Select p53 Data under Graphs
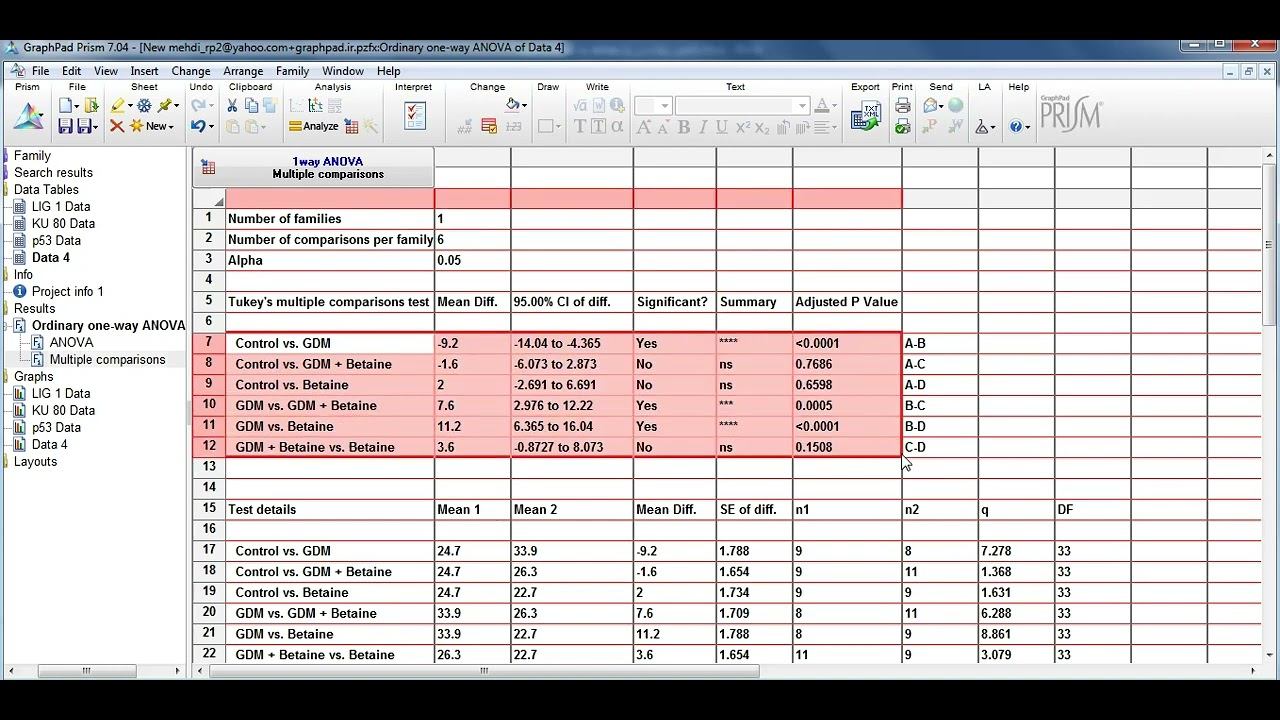Viewport: 1280px width, 720px height. click(56, 427)
